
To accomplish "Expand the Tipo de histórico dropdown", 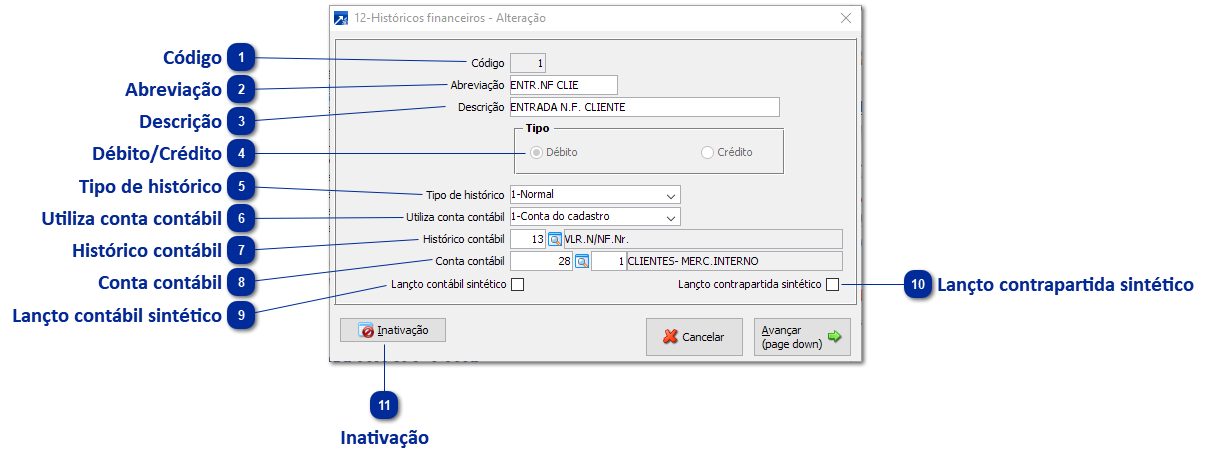I will tap(671, 194).
